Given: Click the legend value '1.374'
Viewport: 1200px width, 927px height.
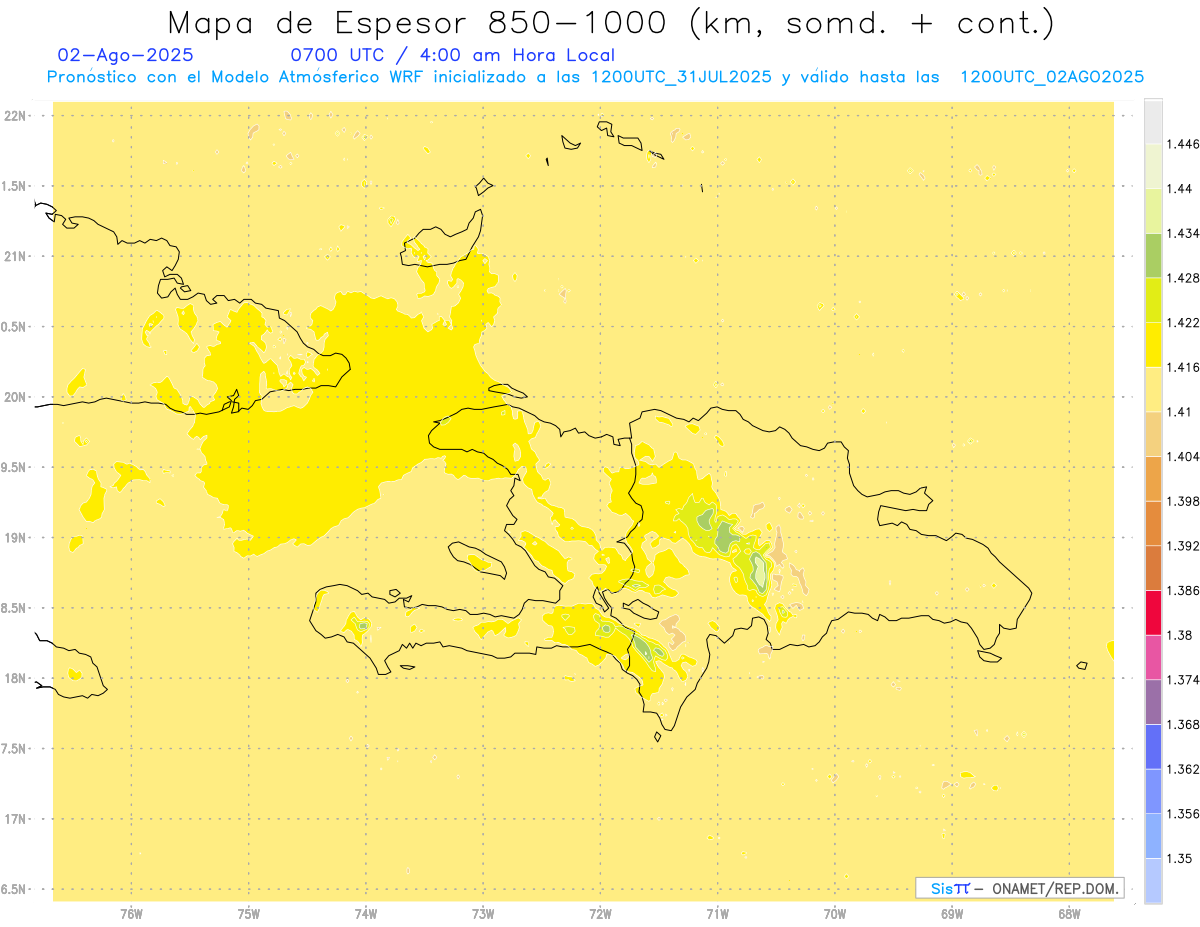Looking at the screenshot, I should [x=1184, y=680].
